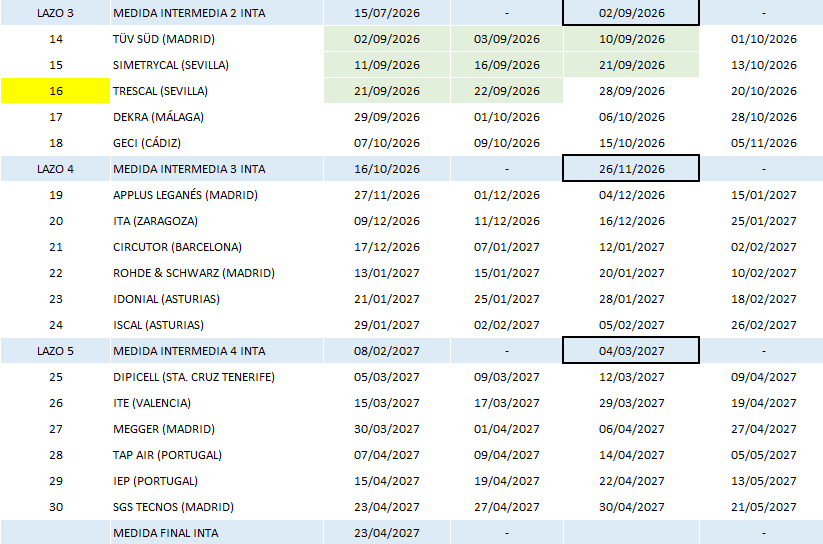The height and width of the screenshot is (544, 823).
Task: Select APPLUS LEGANÉS (MADRID) cell
Action: [x=217, y=195]
